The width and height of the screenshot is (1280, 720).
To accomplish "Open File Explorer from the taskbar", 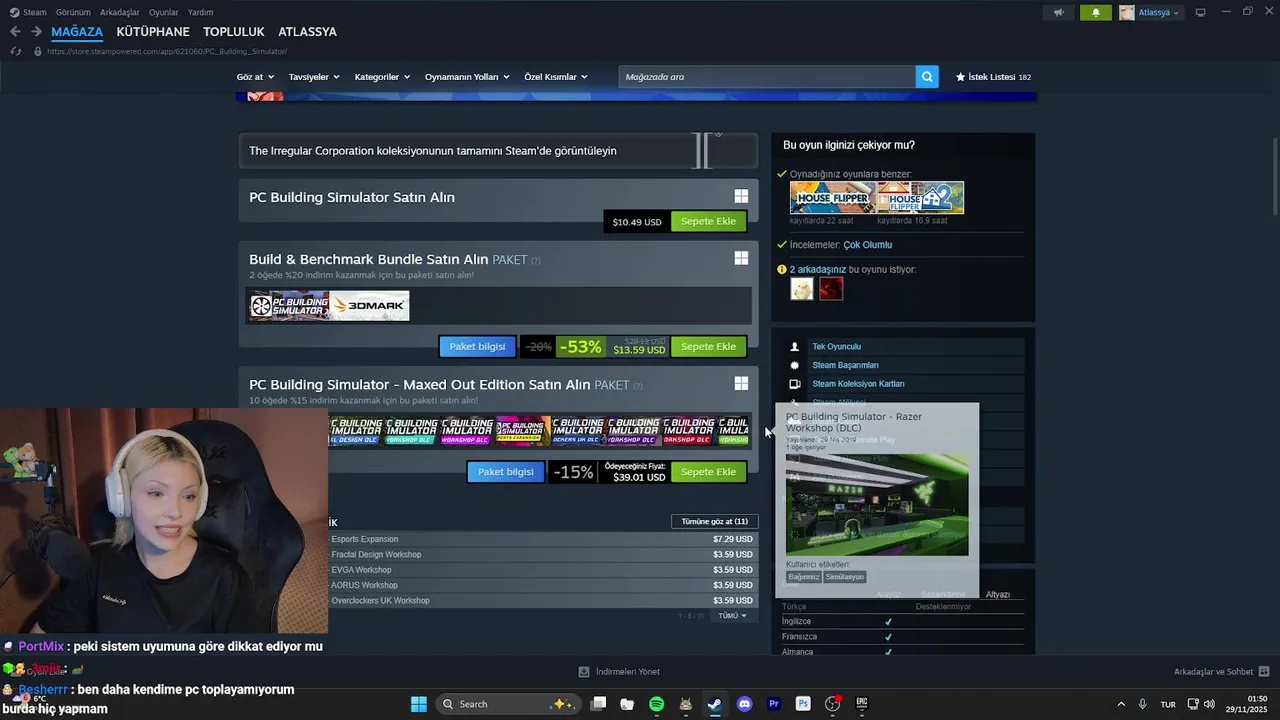I will (627, 704).
